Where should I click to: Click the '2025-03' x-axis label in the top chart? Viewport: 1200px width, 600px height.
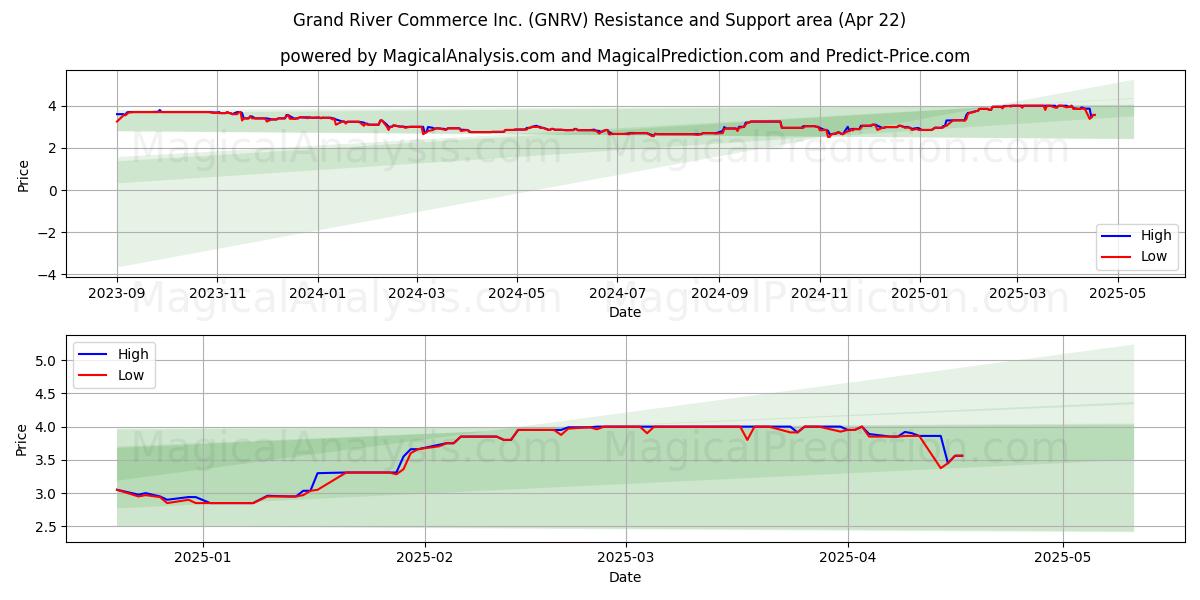tap(1016, 294)
